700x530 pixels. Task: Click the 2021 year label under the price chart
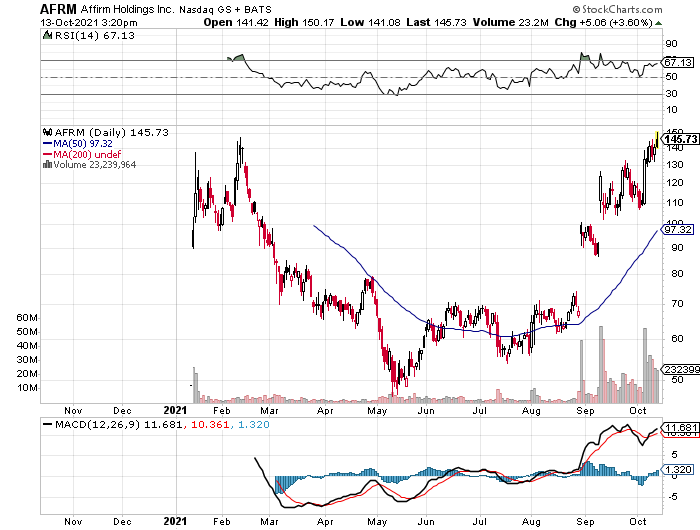click(x=175, y=410)
